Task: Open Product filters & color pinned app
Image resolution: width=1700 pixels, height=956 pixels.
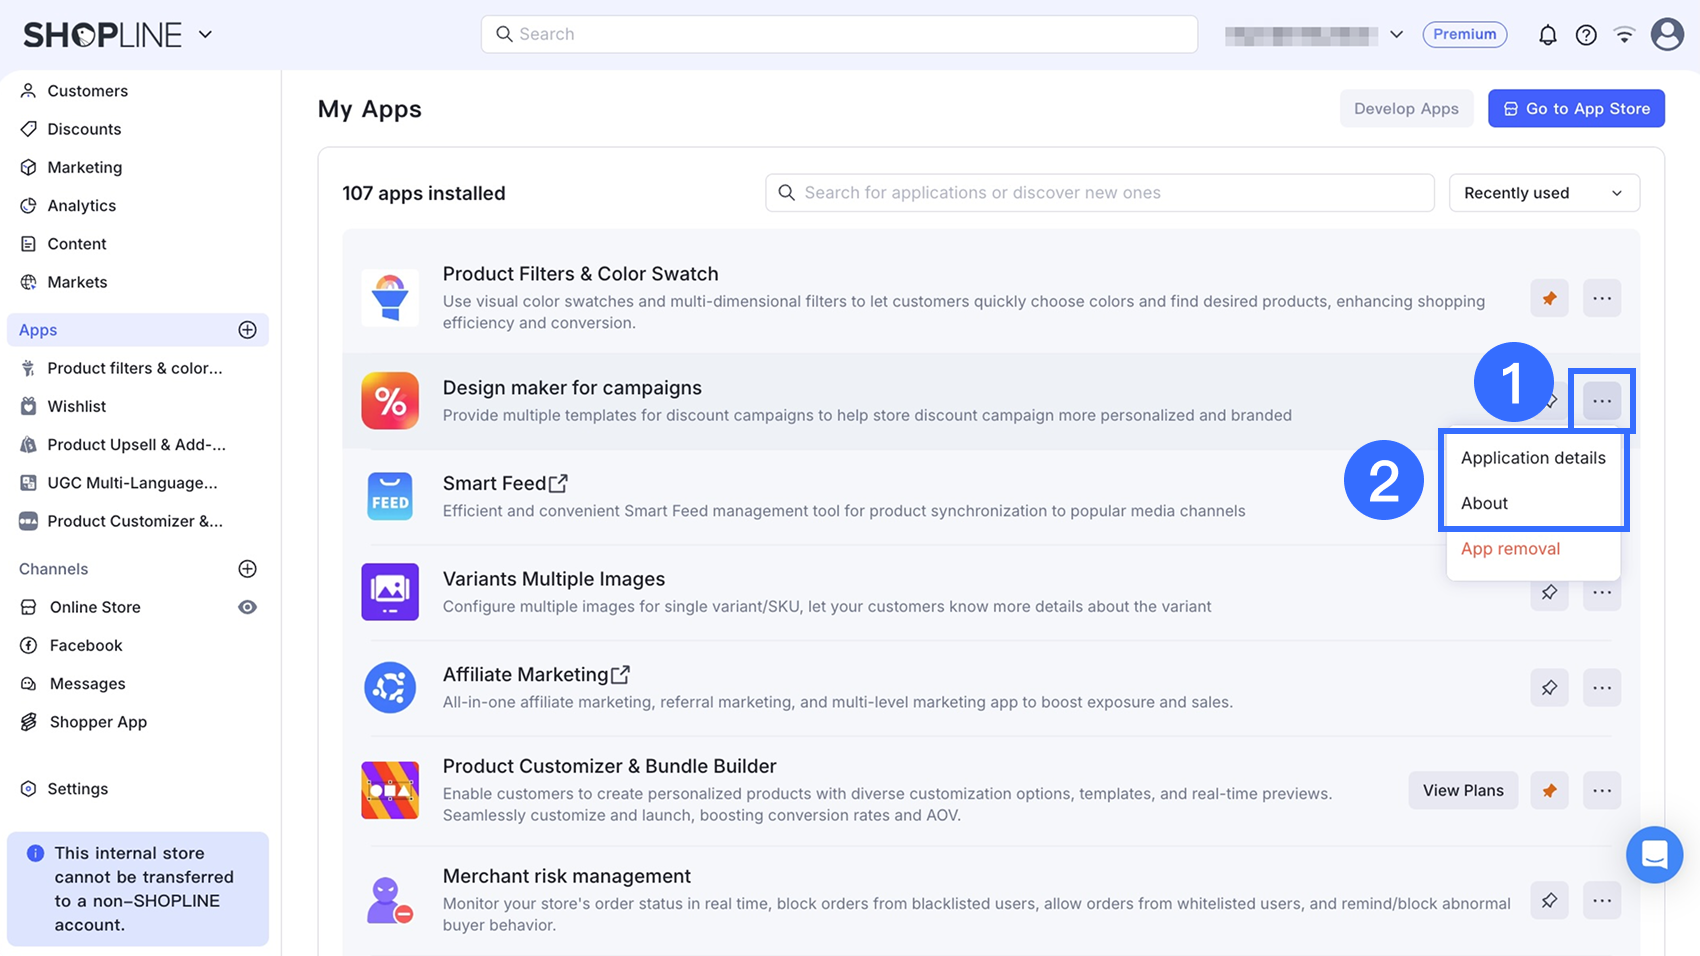Action: tap(137, 368)
